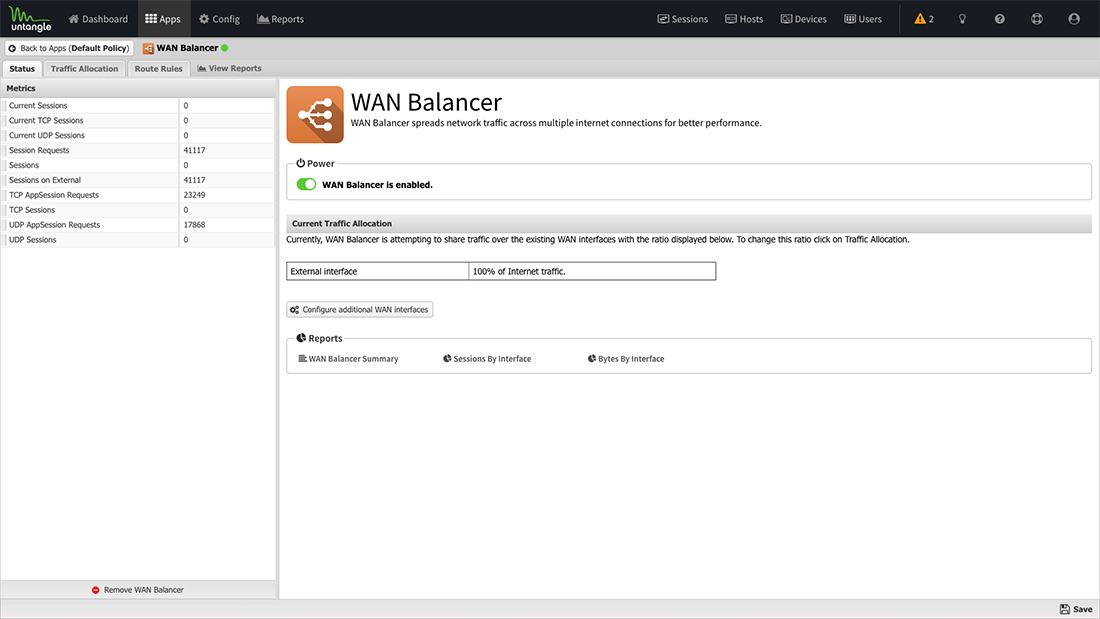Go to the Dashboard menu
The width and height of the screenshot is (1100, 619).
click(x=98, y=19)
